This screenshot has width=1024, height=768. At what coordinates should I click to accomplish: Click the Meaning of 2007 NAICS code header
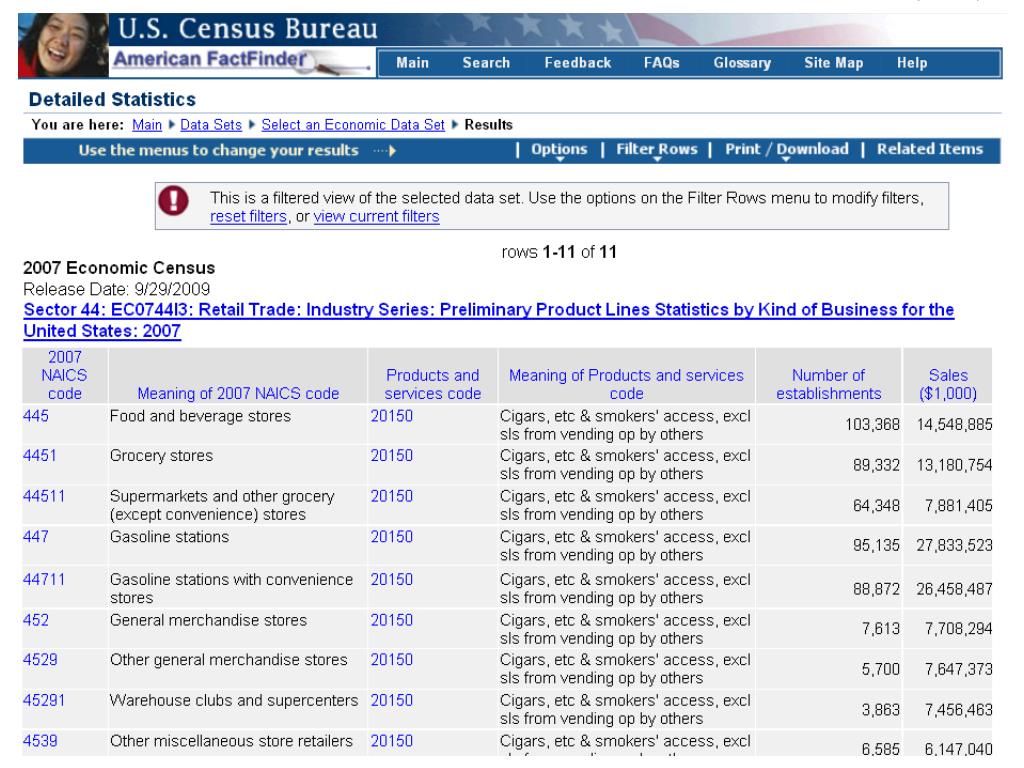tap(238, 393)
